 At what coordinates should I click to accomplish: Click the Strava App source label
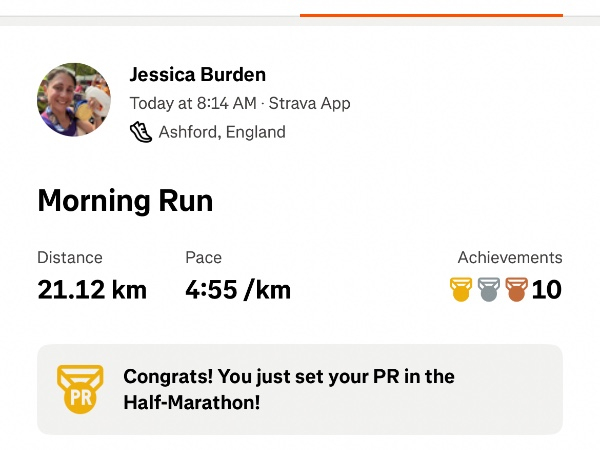coord(308,103)
